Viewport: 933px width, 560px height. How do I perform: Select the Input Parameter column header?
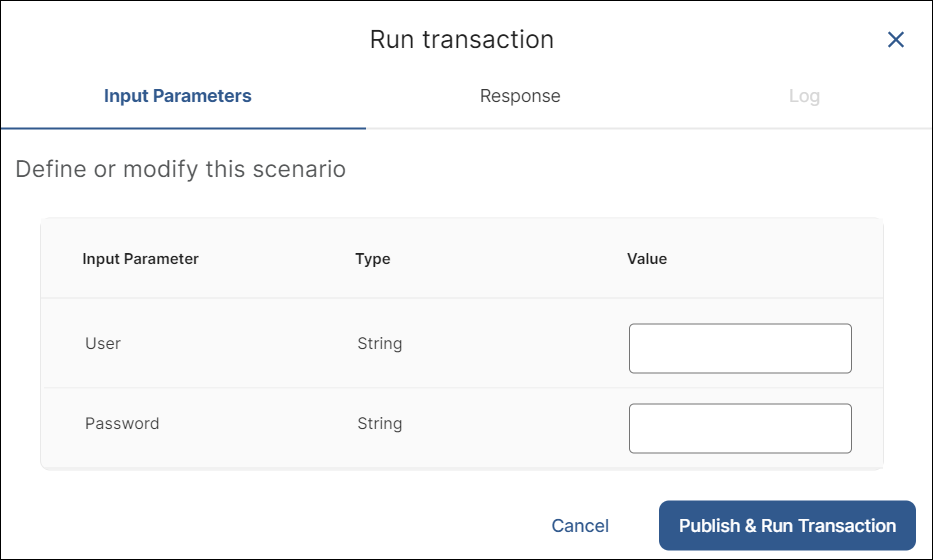click(x=140, y=259)
